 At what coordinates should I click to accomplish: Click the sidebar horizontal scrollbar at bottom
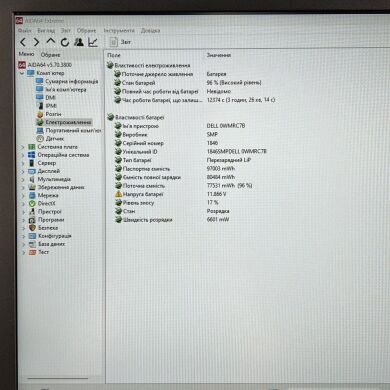[58, 378]
